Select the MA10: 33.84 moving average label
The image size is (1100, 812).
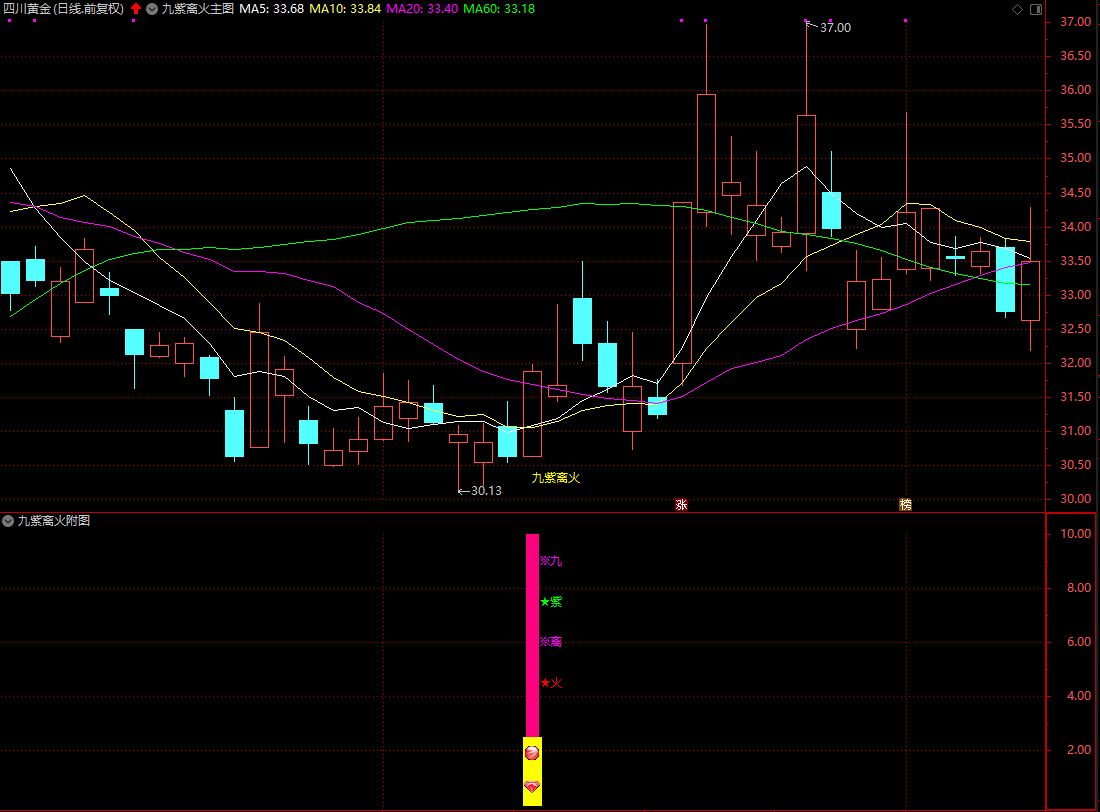345,9
